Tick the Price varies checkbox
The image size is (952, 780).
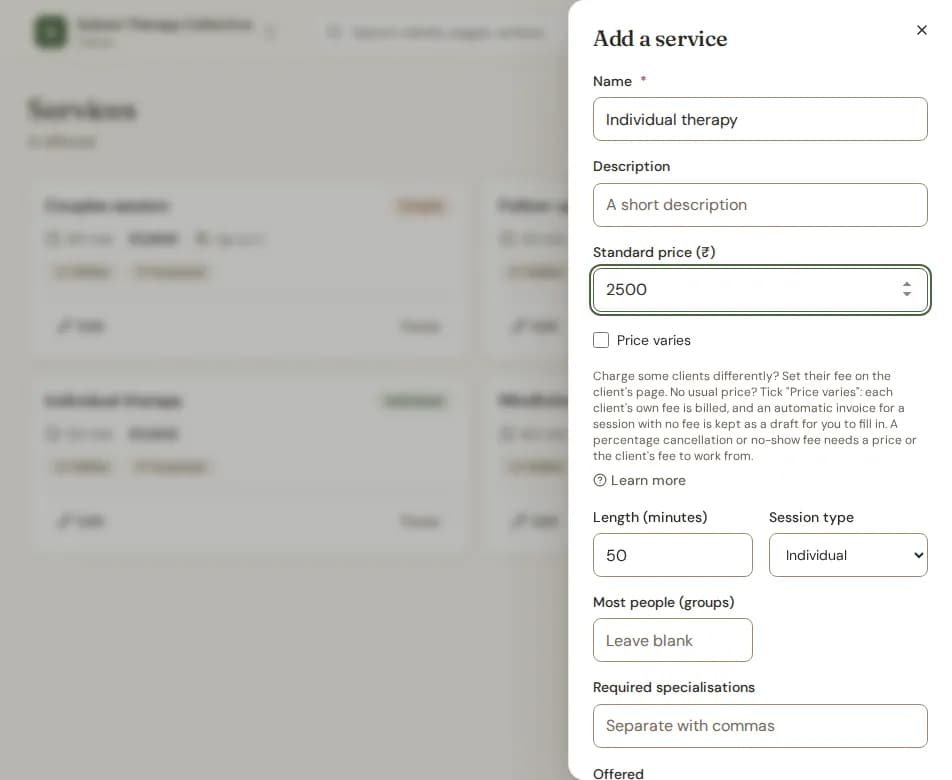pos(601,341)
